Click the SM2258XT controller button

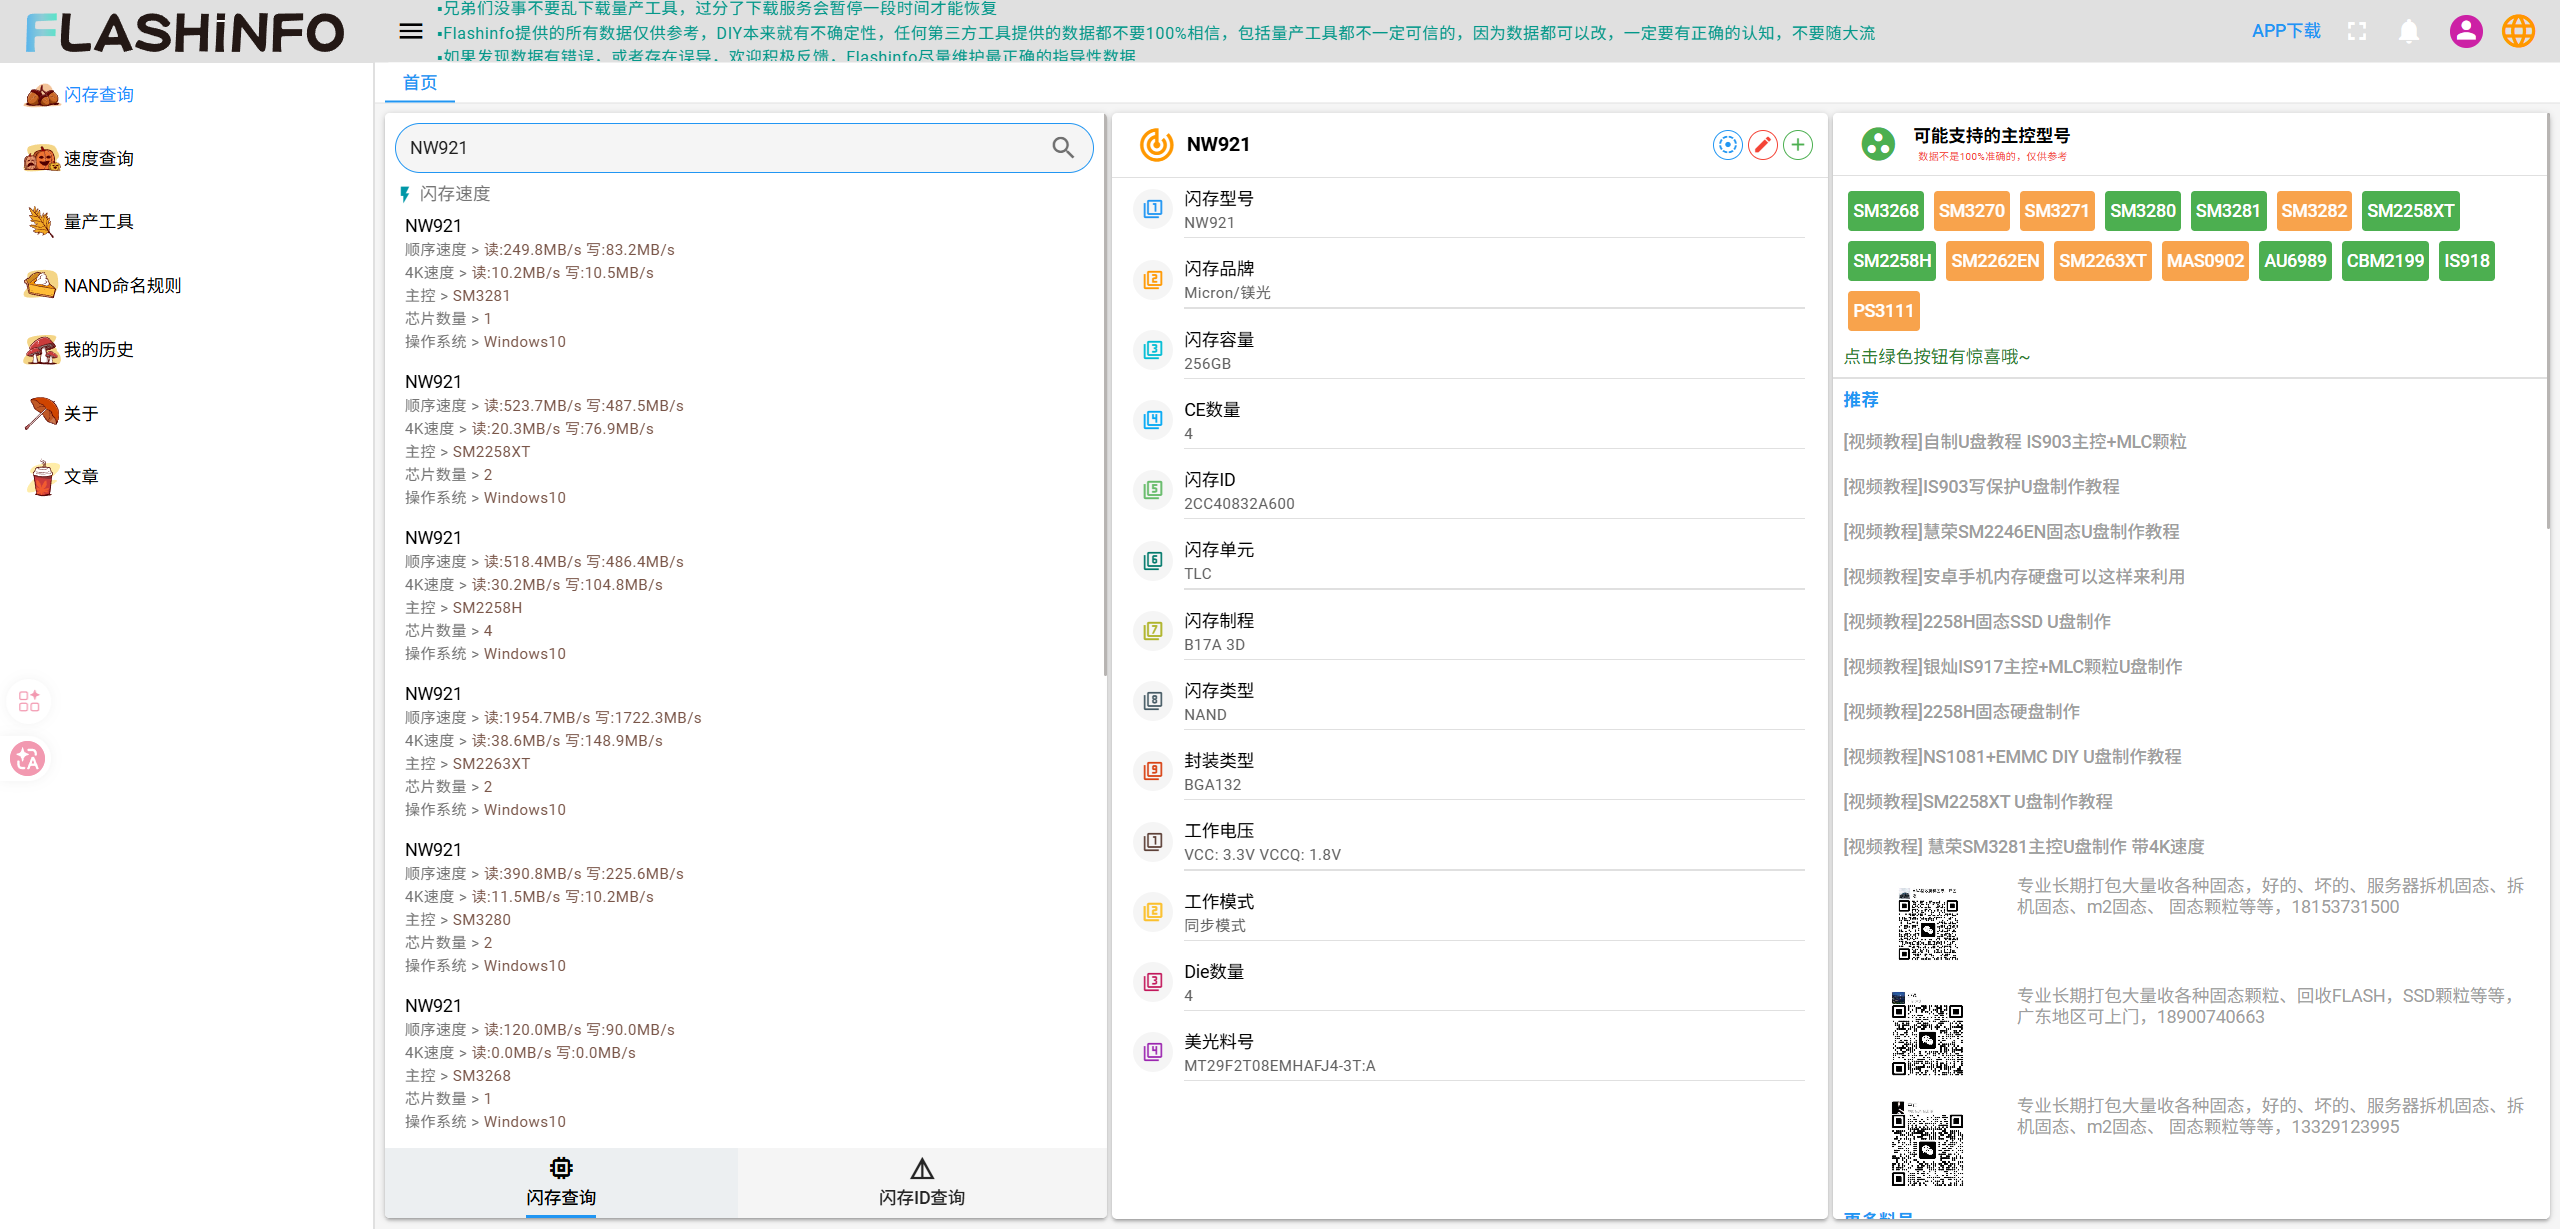(x=2409, y=211)
